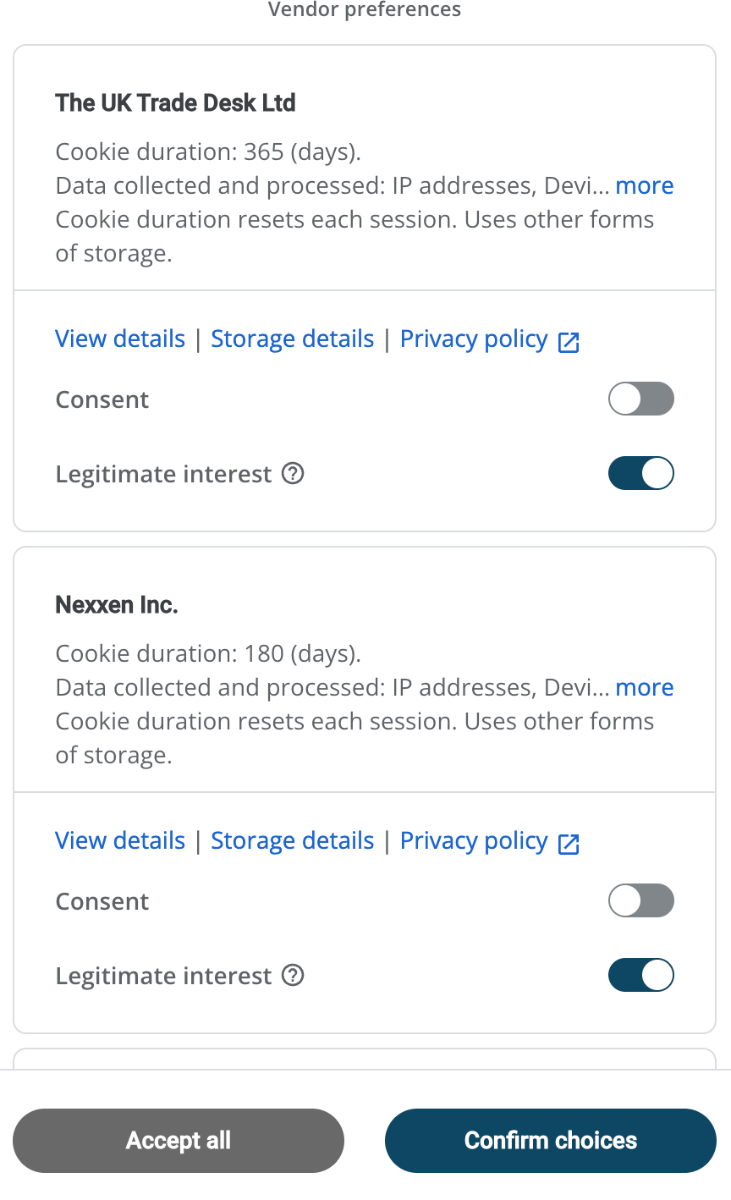This screenshot has height=1200, width=731.
Task: Enable Consent toggle for Nexxen Inc.
Action: (641, 902)
